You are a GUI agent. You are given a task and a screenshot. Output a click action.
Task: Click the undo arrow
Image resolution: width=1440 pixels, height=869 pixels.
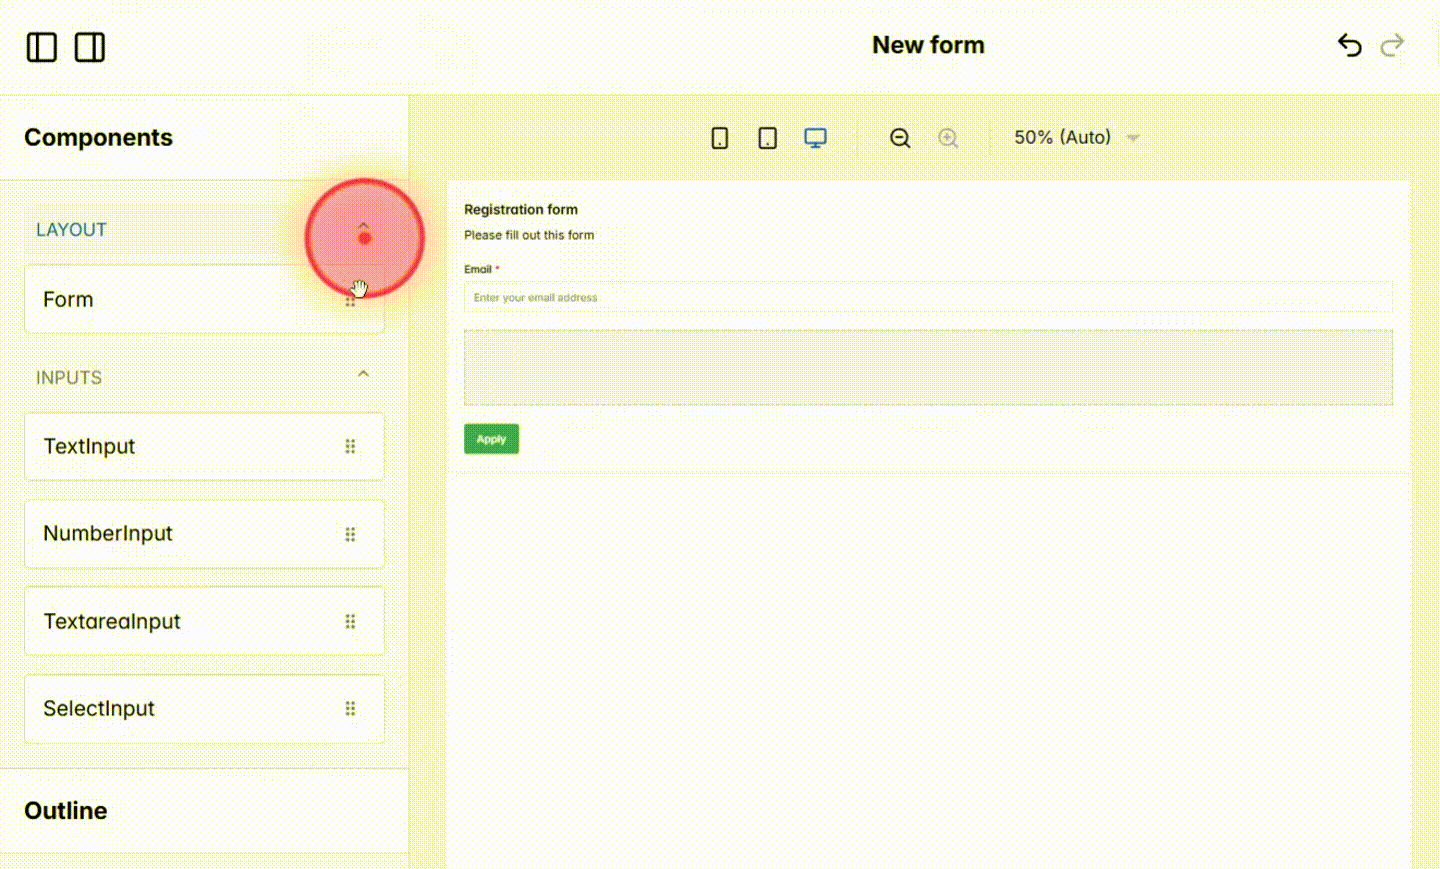(x=1349, y=45)
